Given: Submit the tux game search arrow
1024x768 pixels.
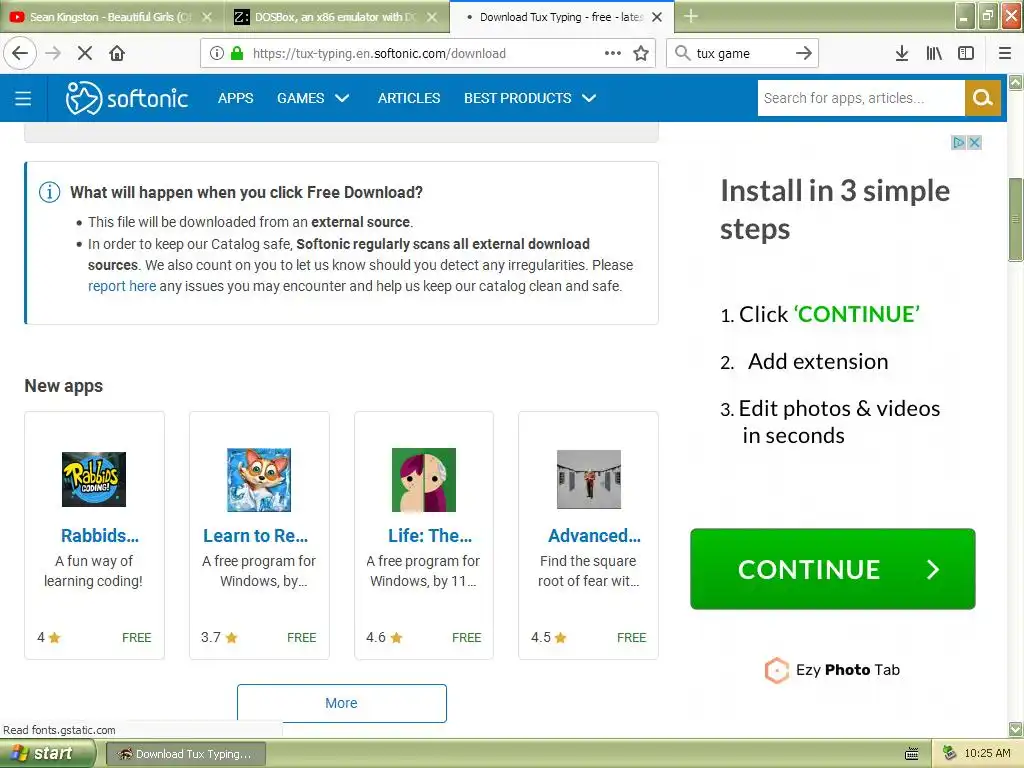Looking at the screenshot, I should pos(804,53).
